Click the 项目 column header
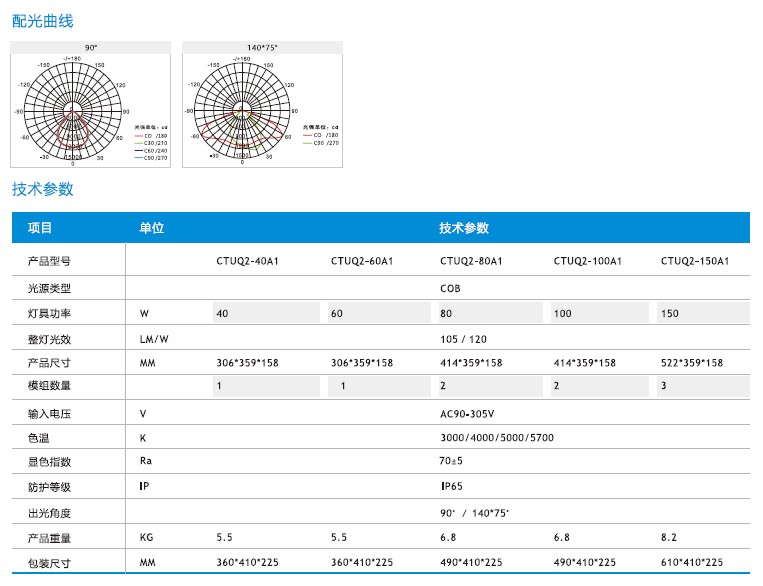 click(40, 228)
